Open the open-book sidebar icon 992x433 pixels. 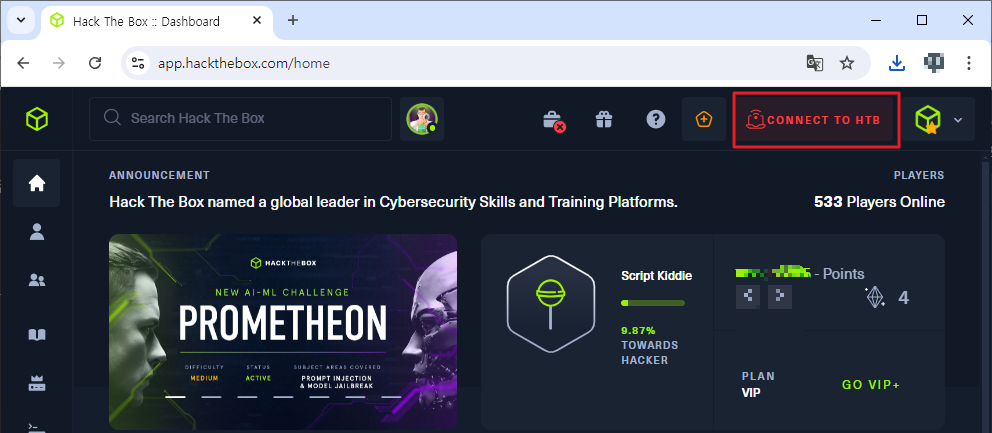[x=37, y=335]
